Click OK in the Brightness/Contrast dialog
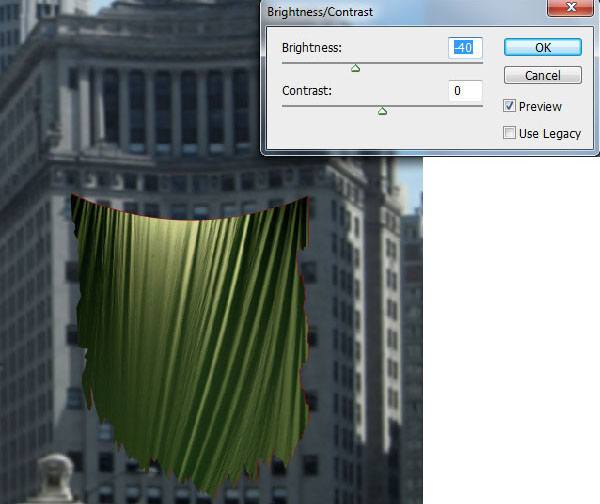The height and width of the screenshot is (504, 600). pos(542,47)
